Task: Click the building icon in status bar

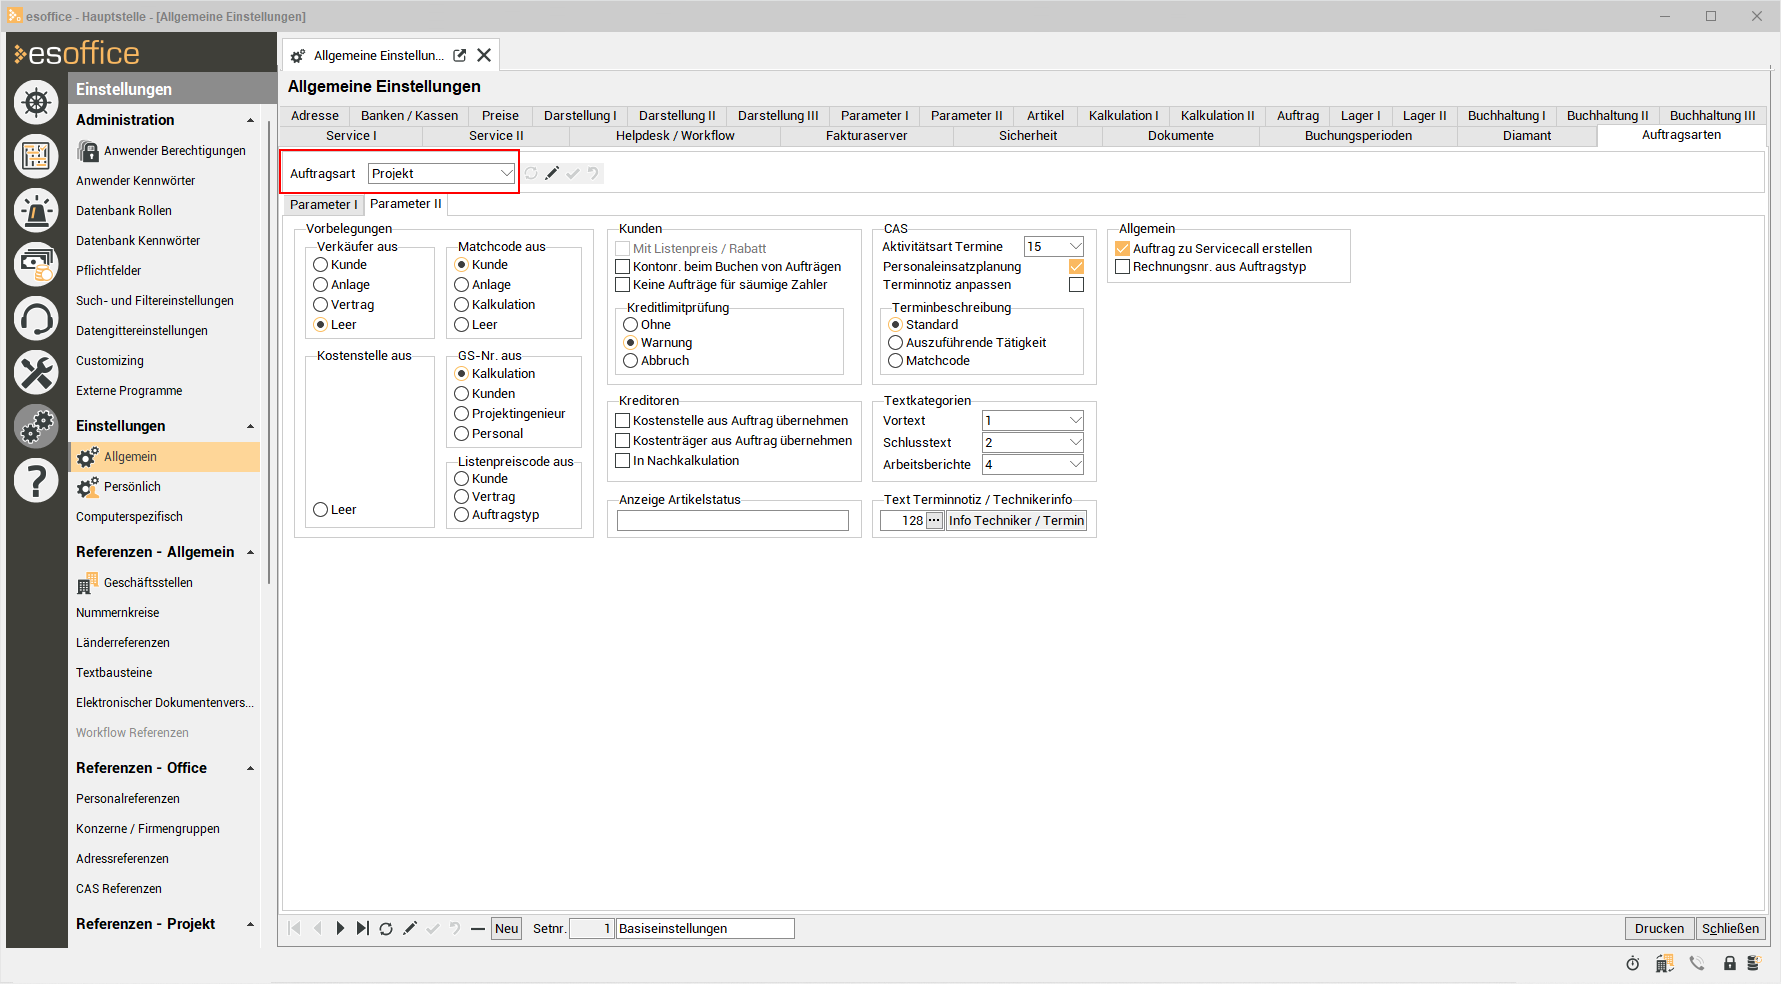Action: [x=1664, y=963]
